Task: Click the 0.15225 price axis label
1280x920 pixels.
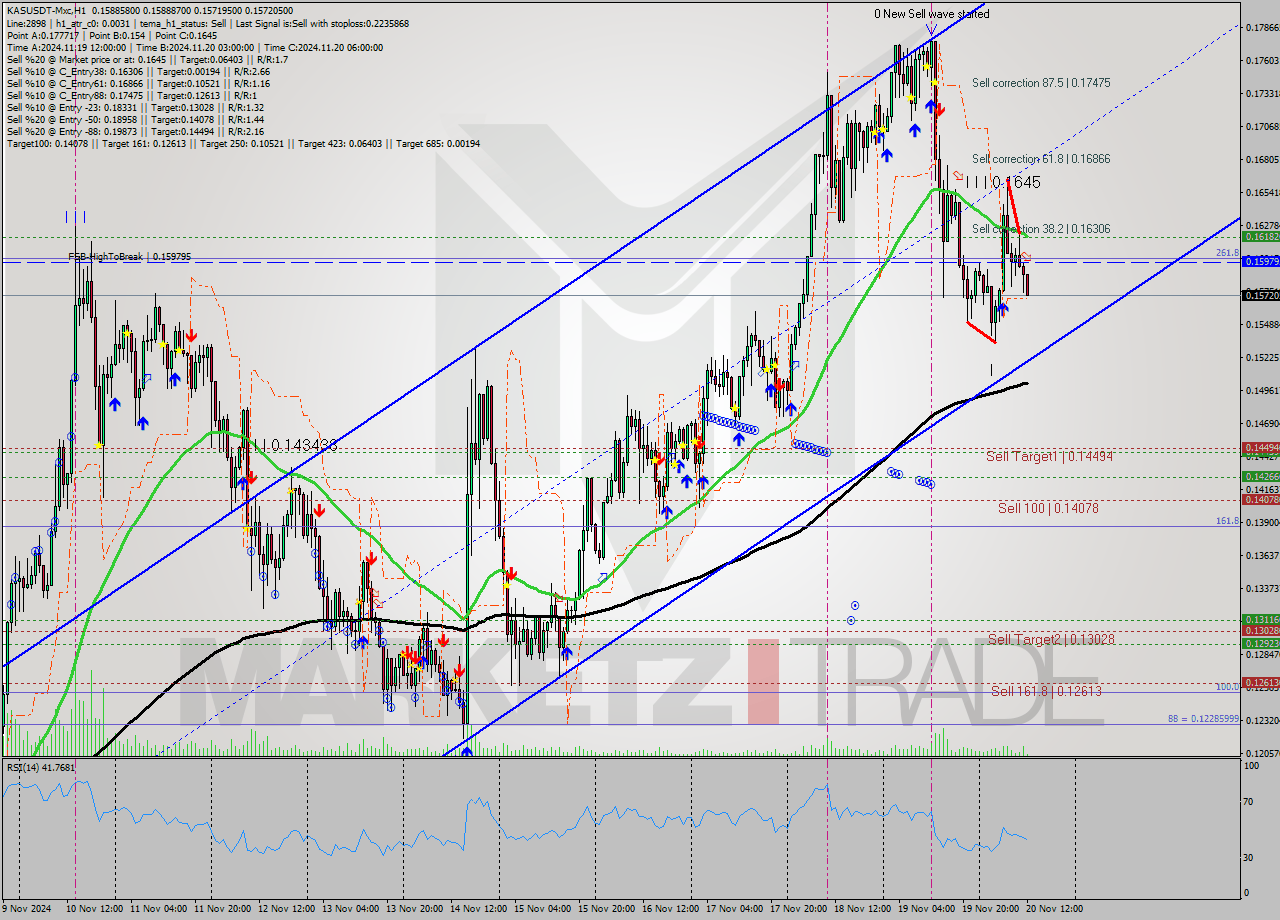Action: (x=1260, y=357)
